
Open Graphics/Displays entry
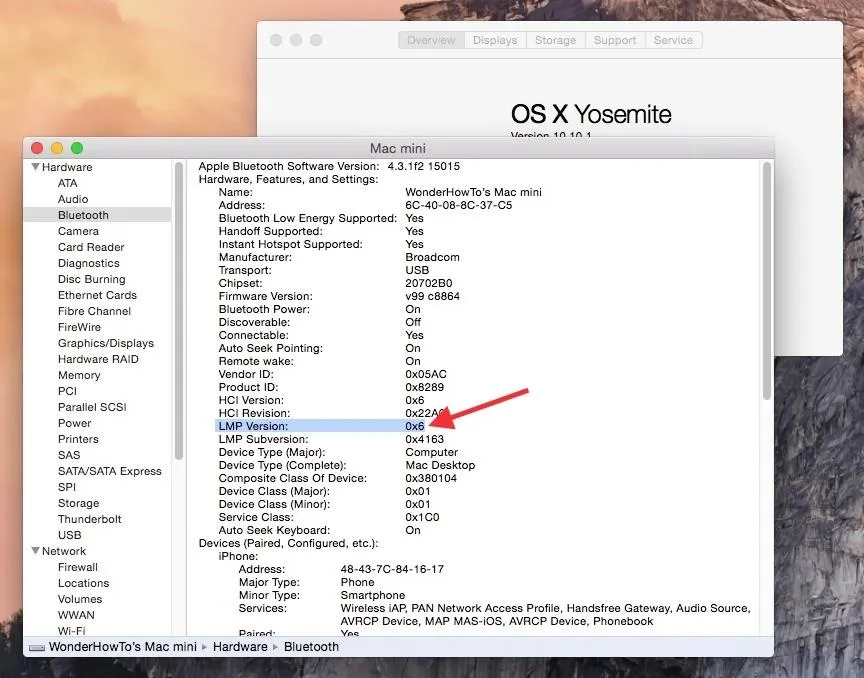point(106,343)
